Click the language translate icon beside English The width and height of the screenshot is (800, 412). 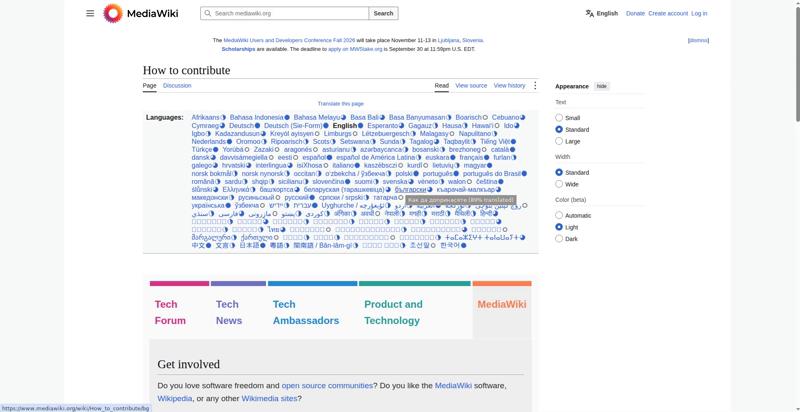tap(590, 13)
